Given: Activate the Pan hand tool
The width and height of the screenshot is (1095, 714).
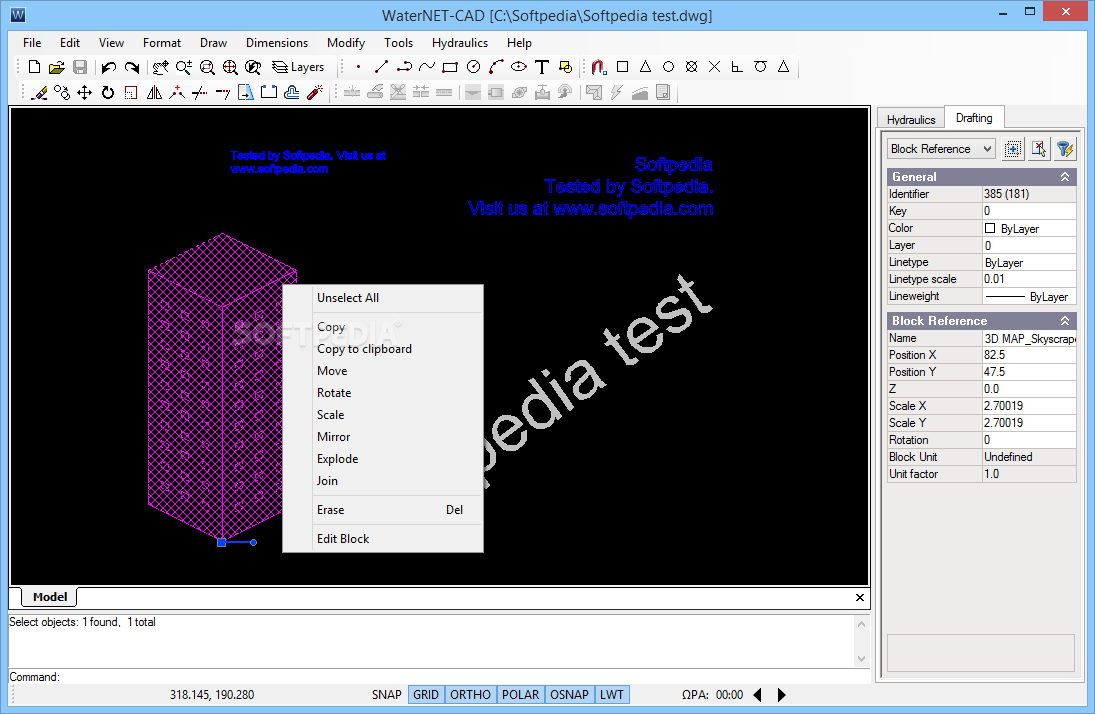Looking at the screenshot, I should click(x=161, y=67).
